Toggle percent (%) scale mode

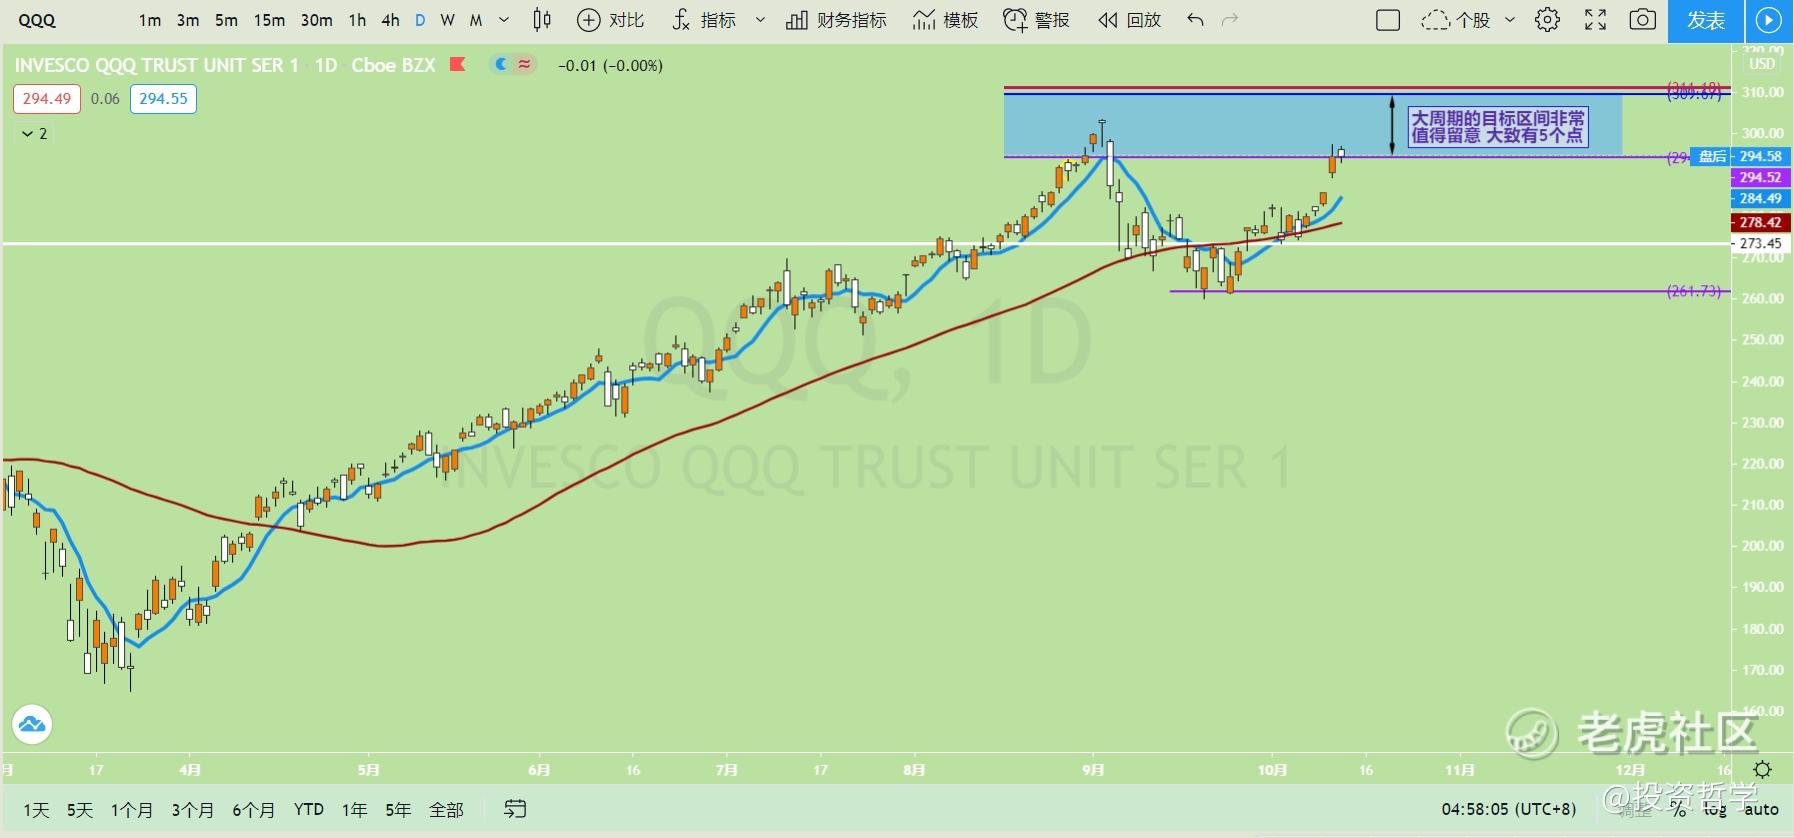[1680, 809]
